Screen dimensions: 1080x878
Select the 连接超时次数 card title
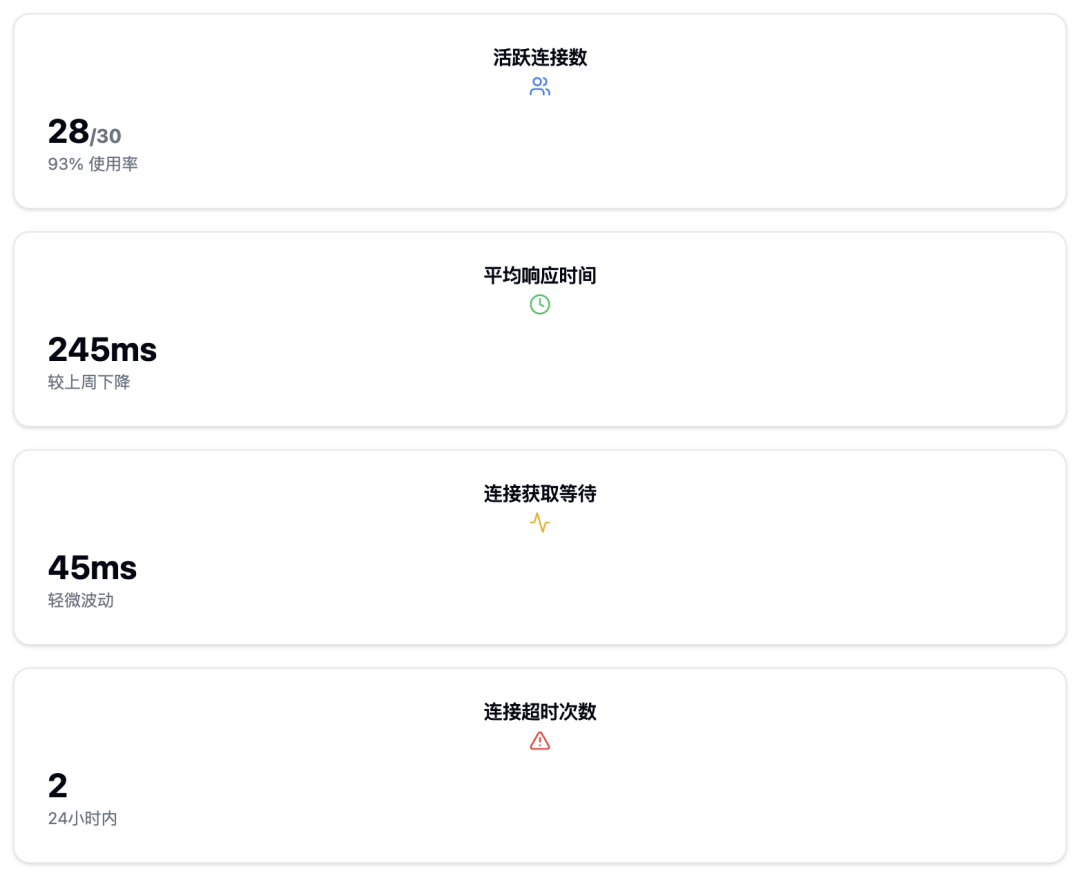(540, 712)
